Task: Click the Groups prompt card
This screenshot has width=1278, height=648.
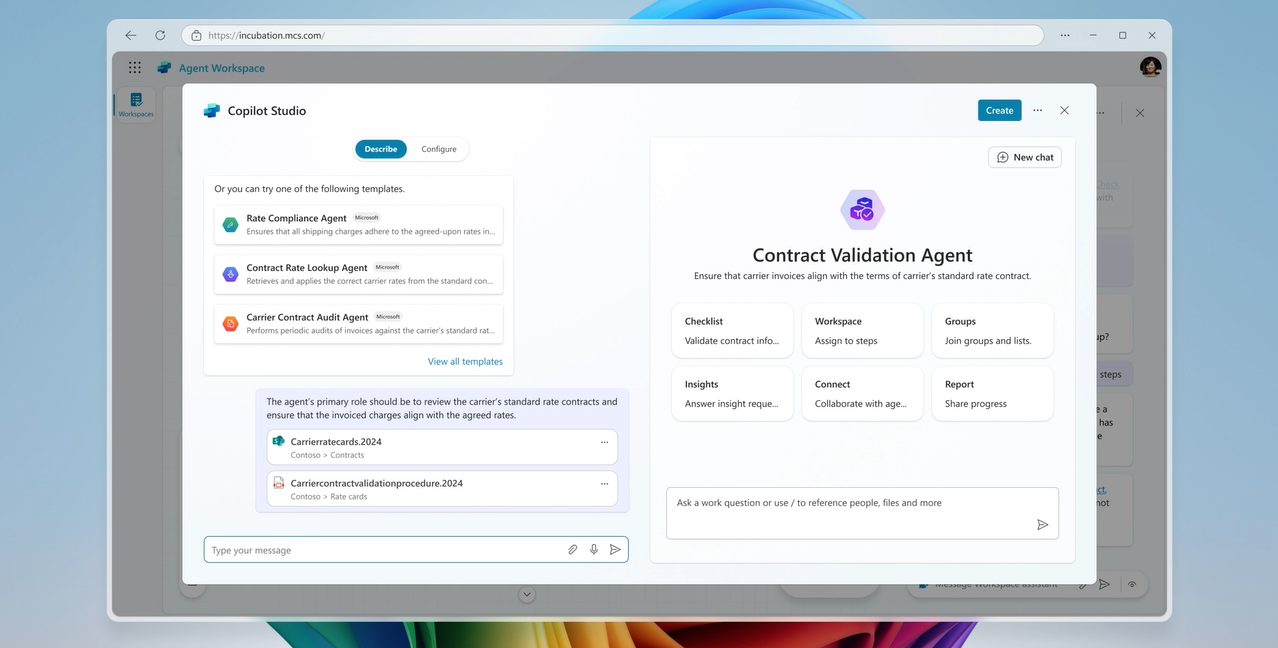Action: 992,331
